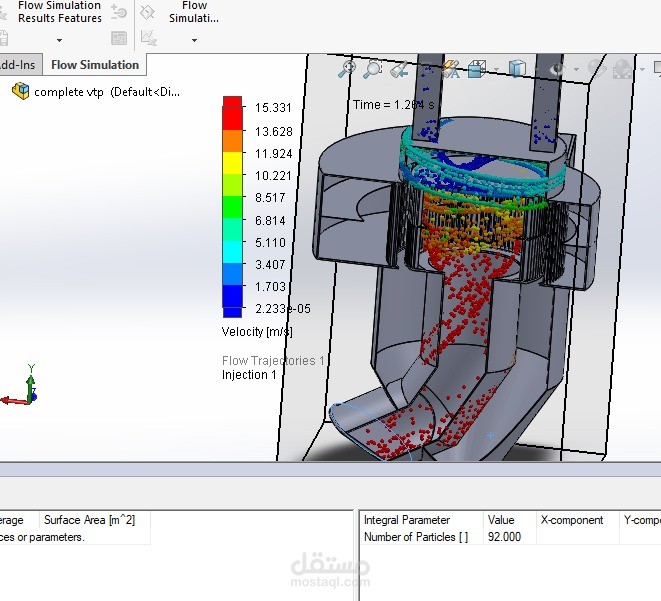Click the Flow Simulati... ribbon label

tap(194, 12)
